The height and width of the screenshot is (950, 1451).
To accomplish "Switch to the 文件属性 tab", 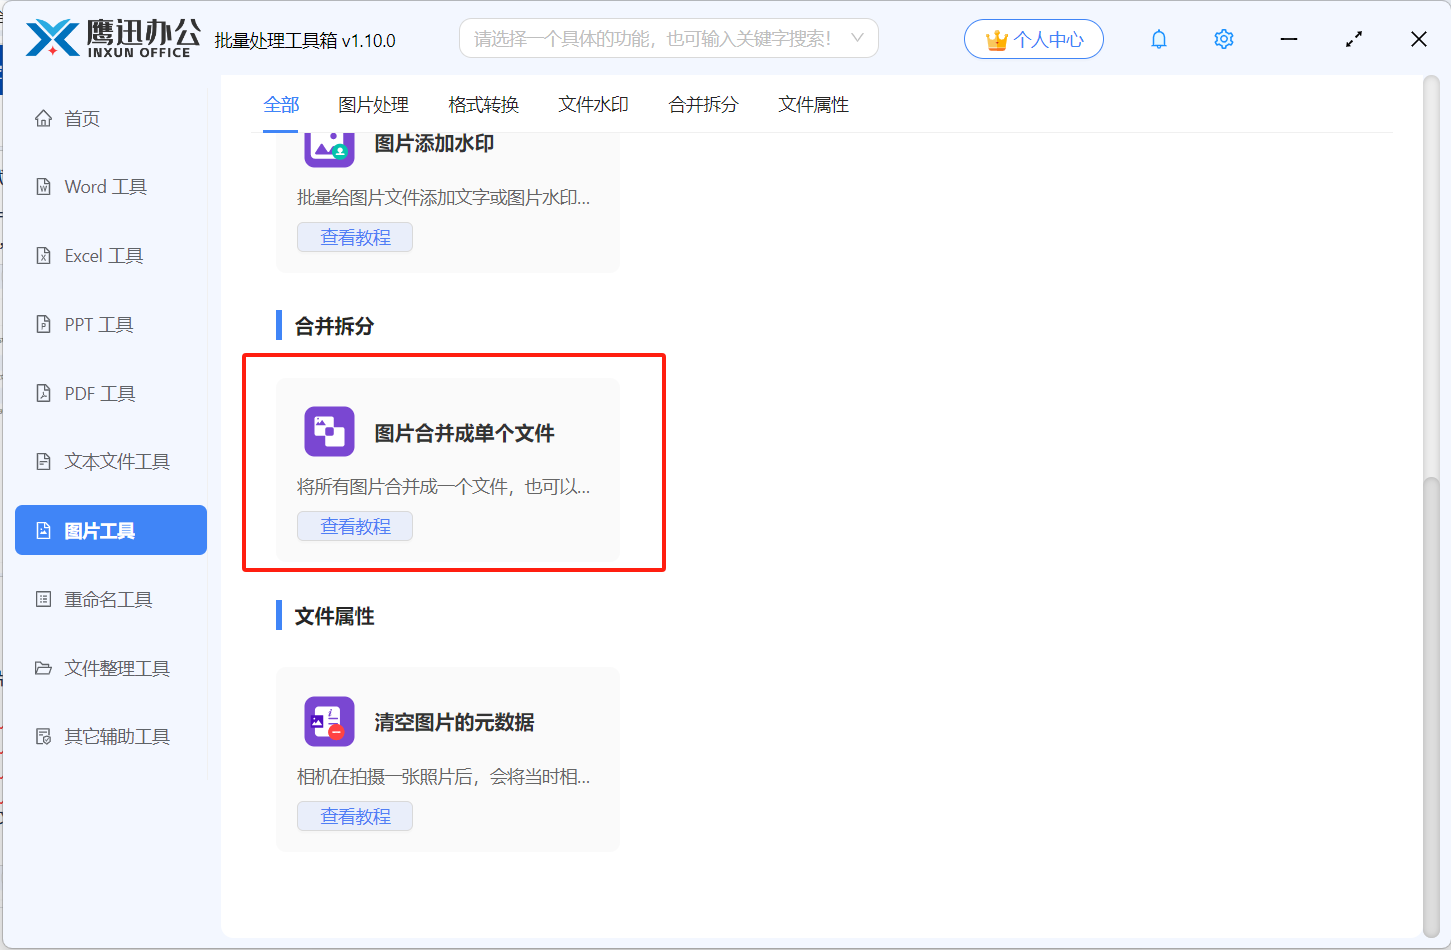I will tap(813, 104).
